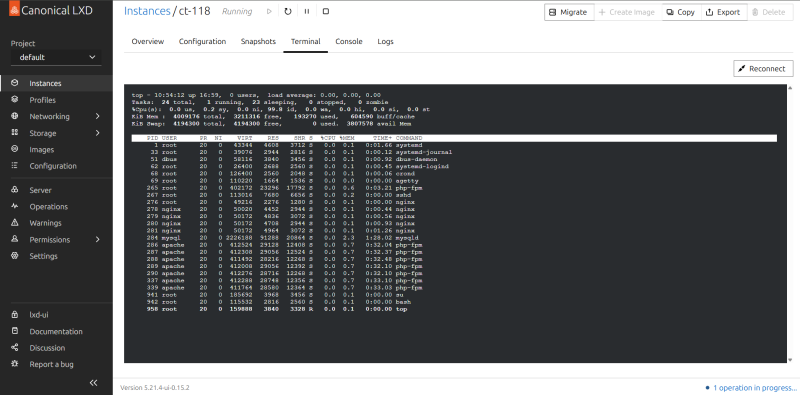Click the load average line
Image resolution: width=800 pixels, height=395 pixels.
click(x=256, y=95)
